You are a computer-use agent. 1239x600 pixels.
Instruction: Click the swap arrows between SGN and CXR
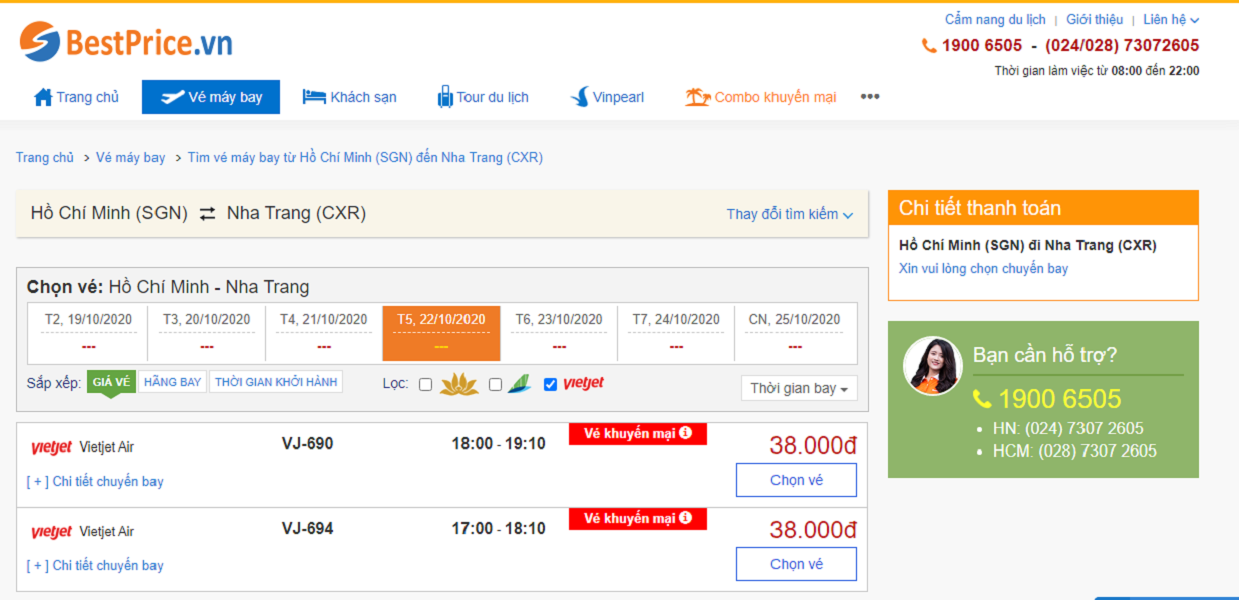[x=207, y=213]
